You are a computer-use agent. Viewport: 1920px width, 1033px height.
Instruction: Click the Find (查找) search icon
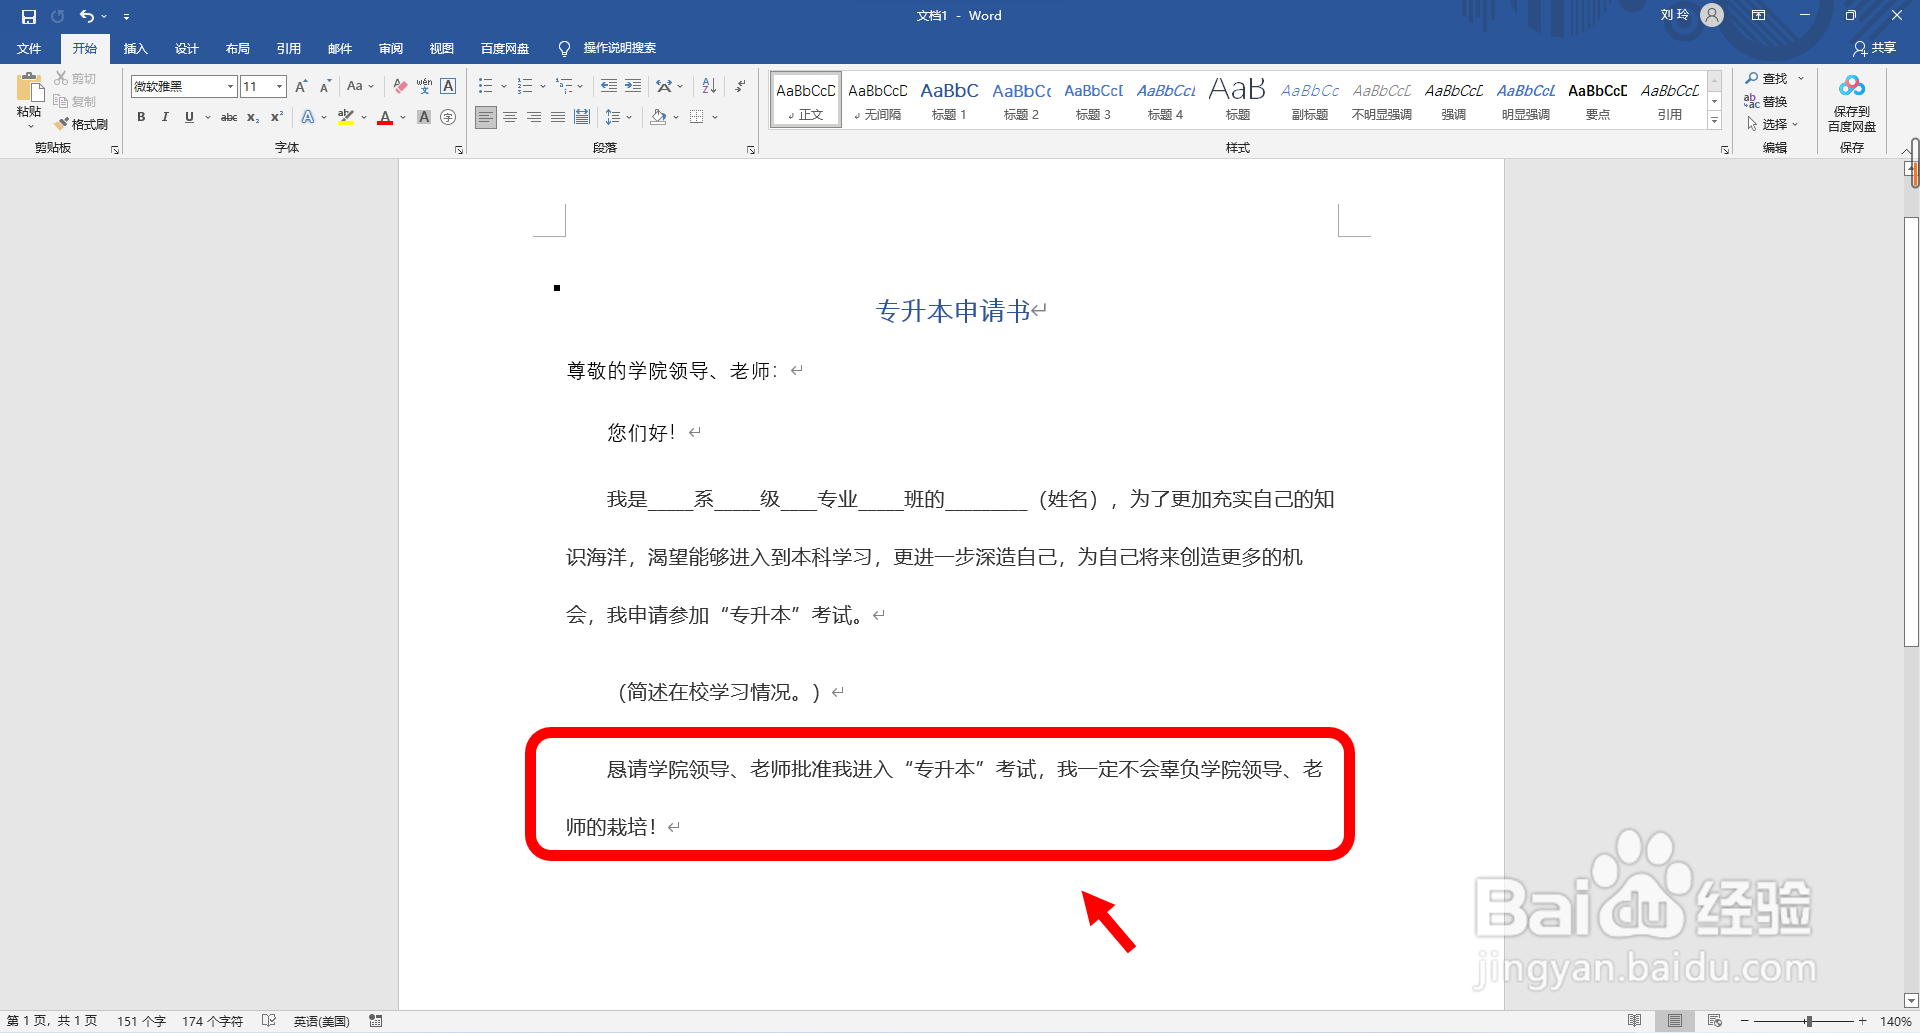pyautogui.click(x=1766, y=78)
